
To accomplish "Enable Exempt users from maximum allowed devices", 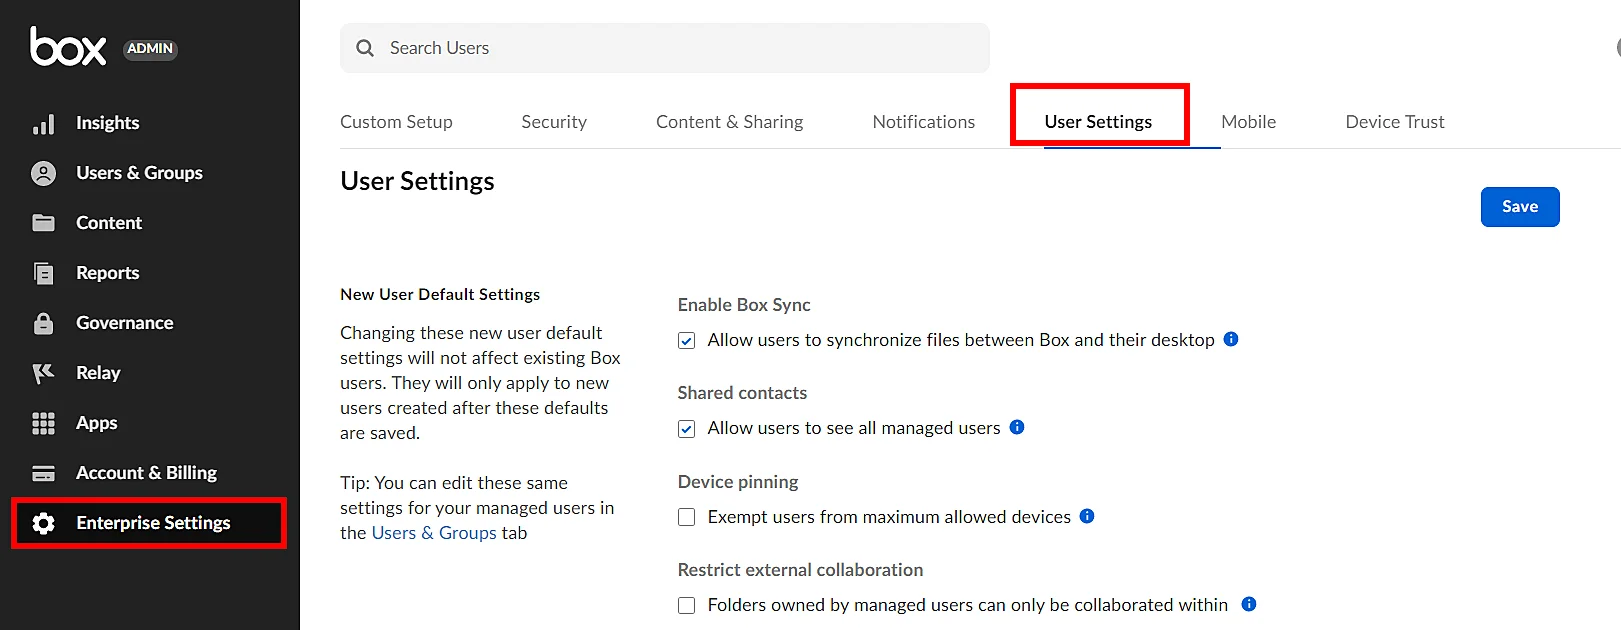I will pos(687,517).
